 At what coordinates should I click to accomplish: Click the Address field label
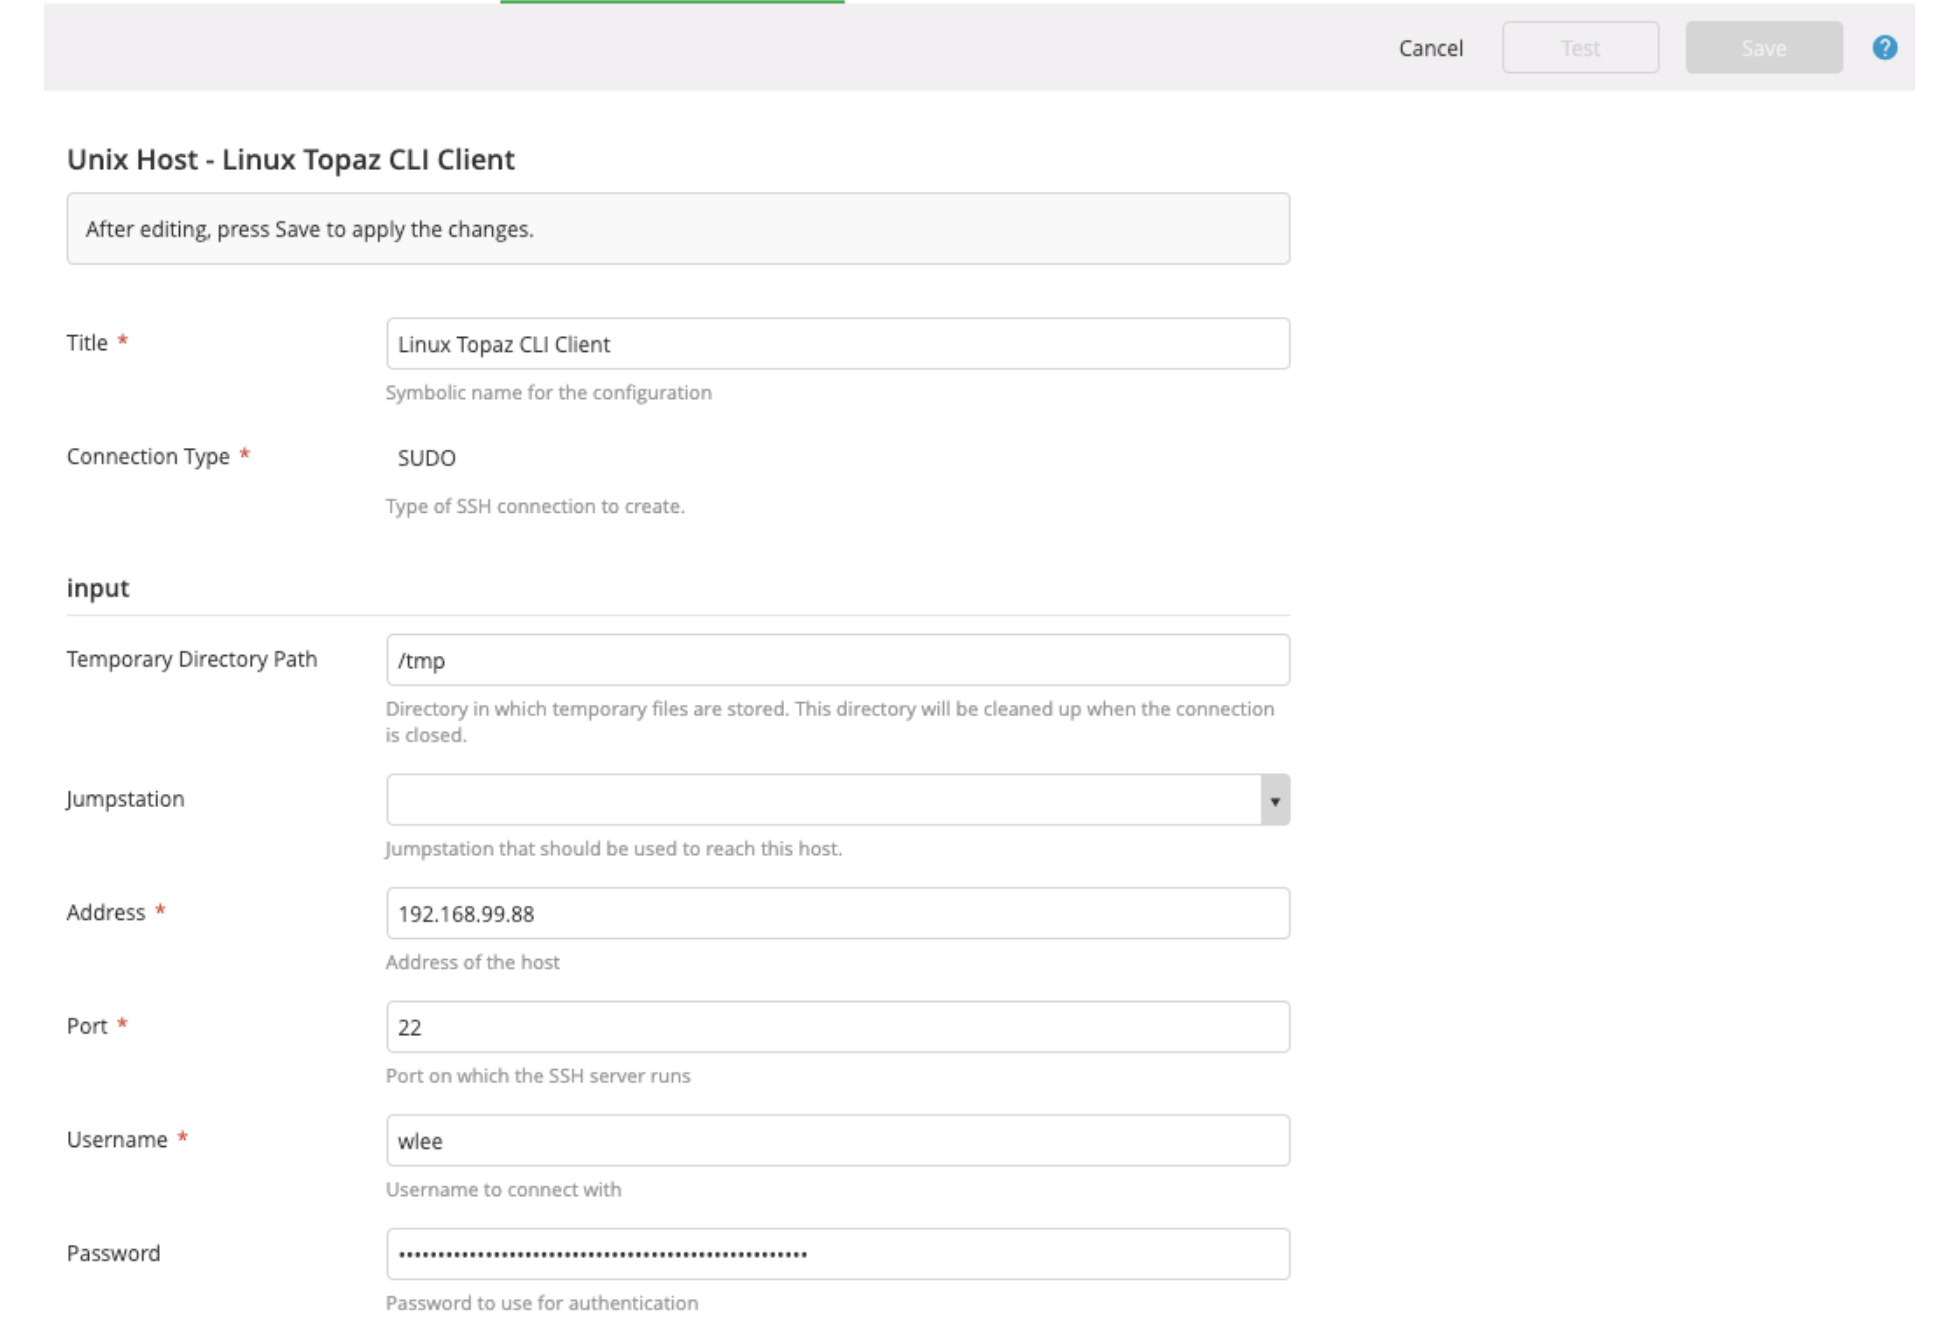tap(106, 912)
